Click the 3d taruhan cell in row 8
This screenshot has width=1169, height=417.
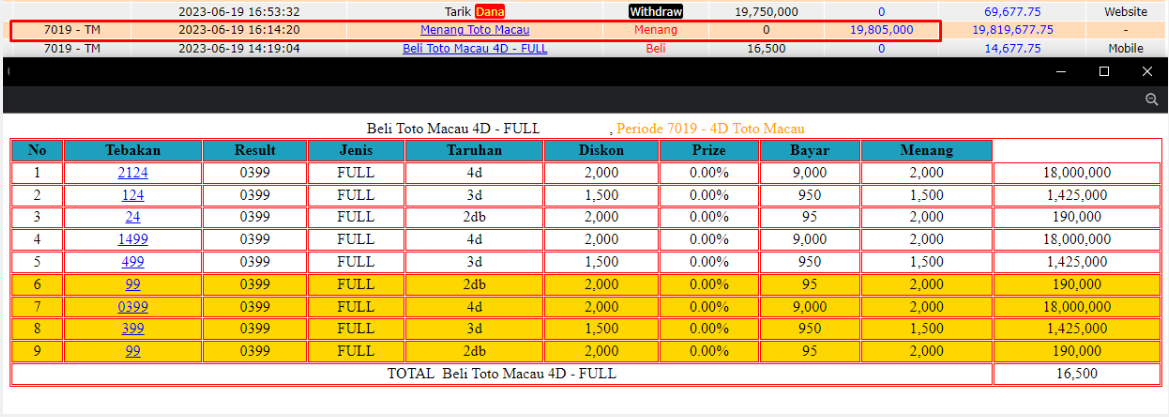474,328
